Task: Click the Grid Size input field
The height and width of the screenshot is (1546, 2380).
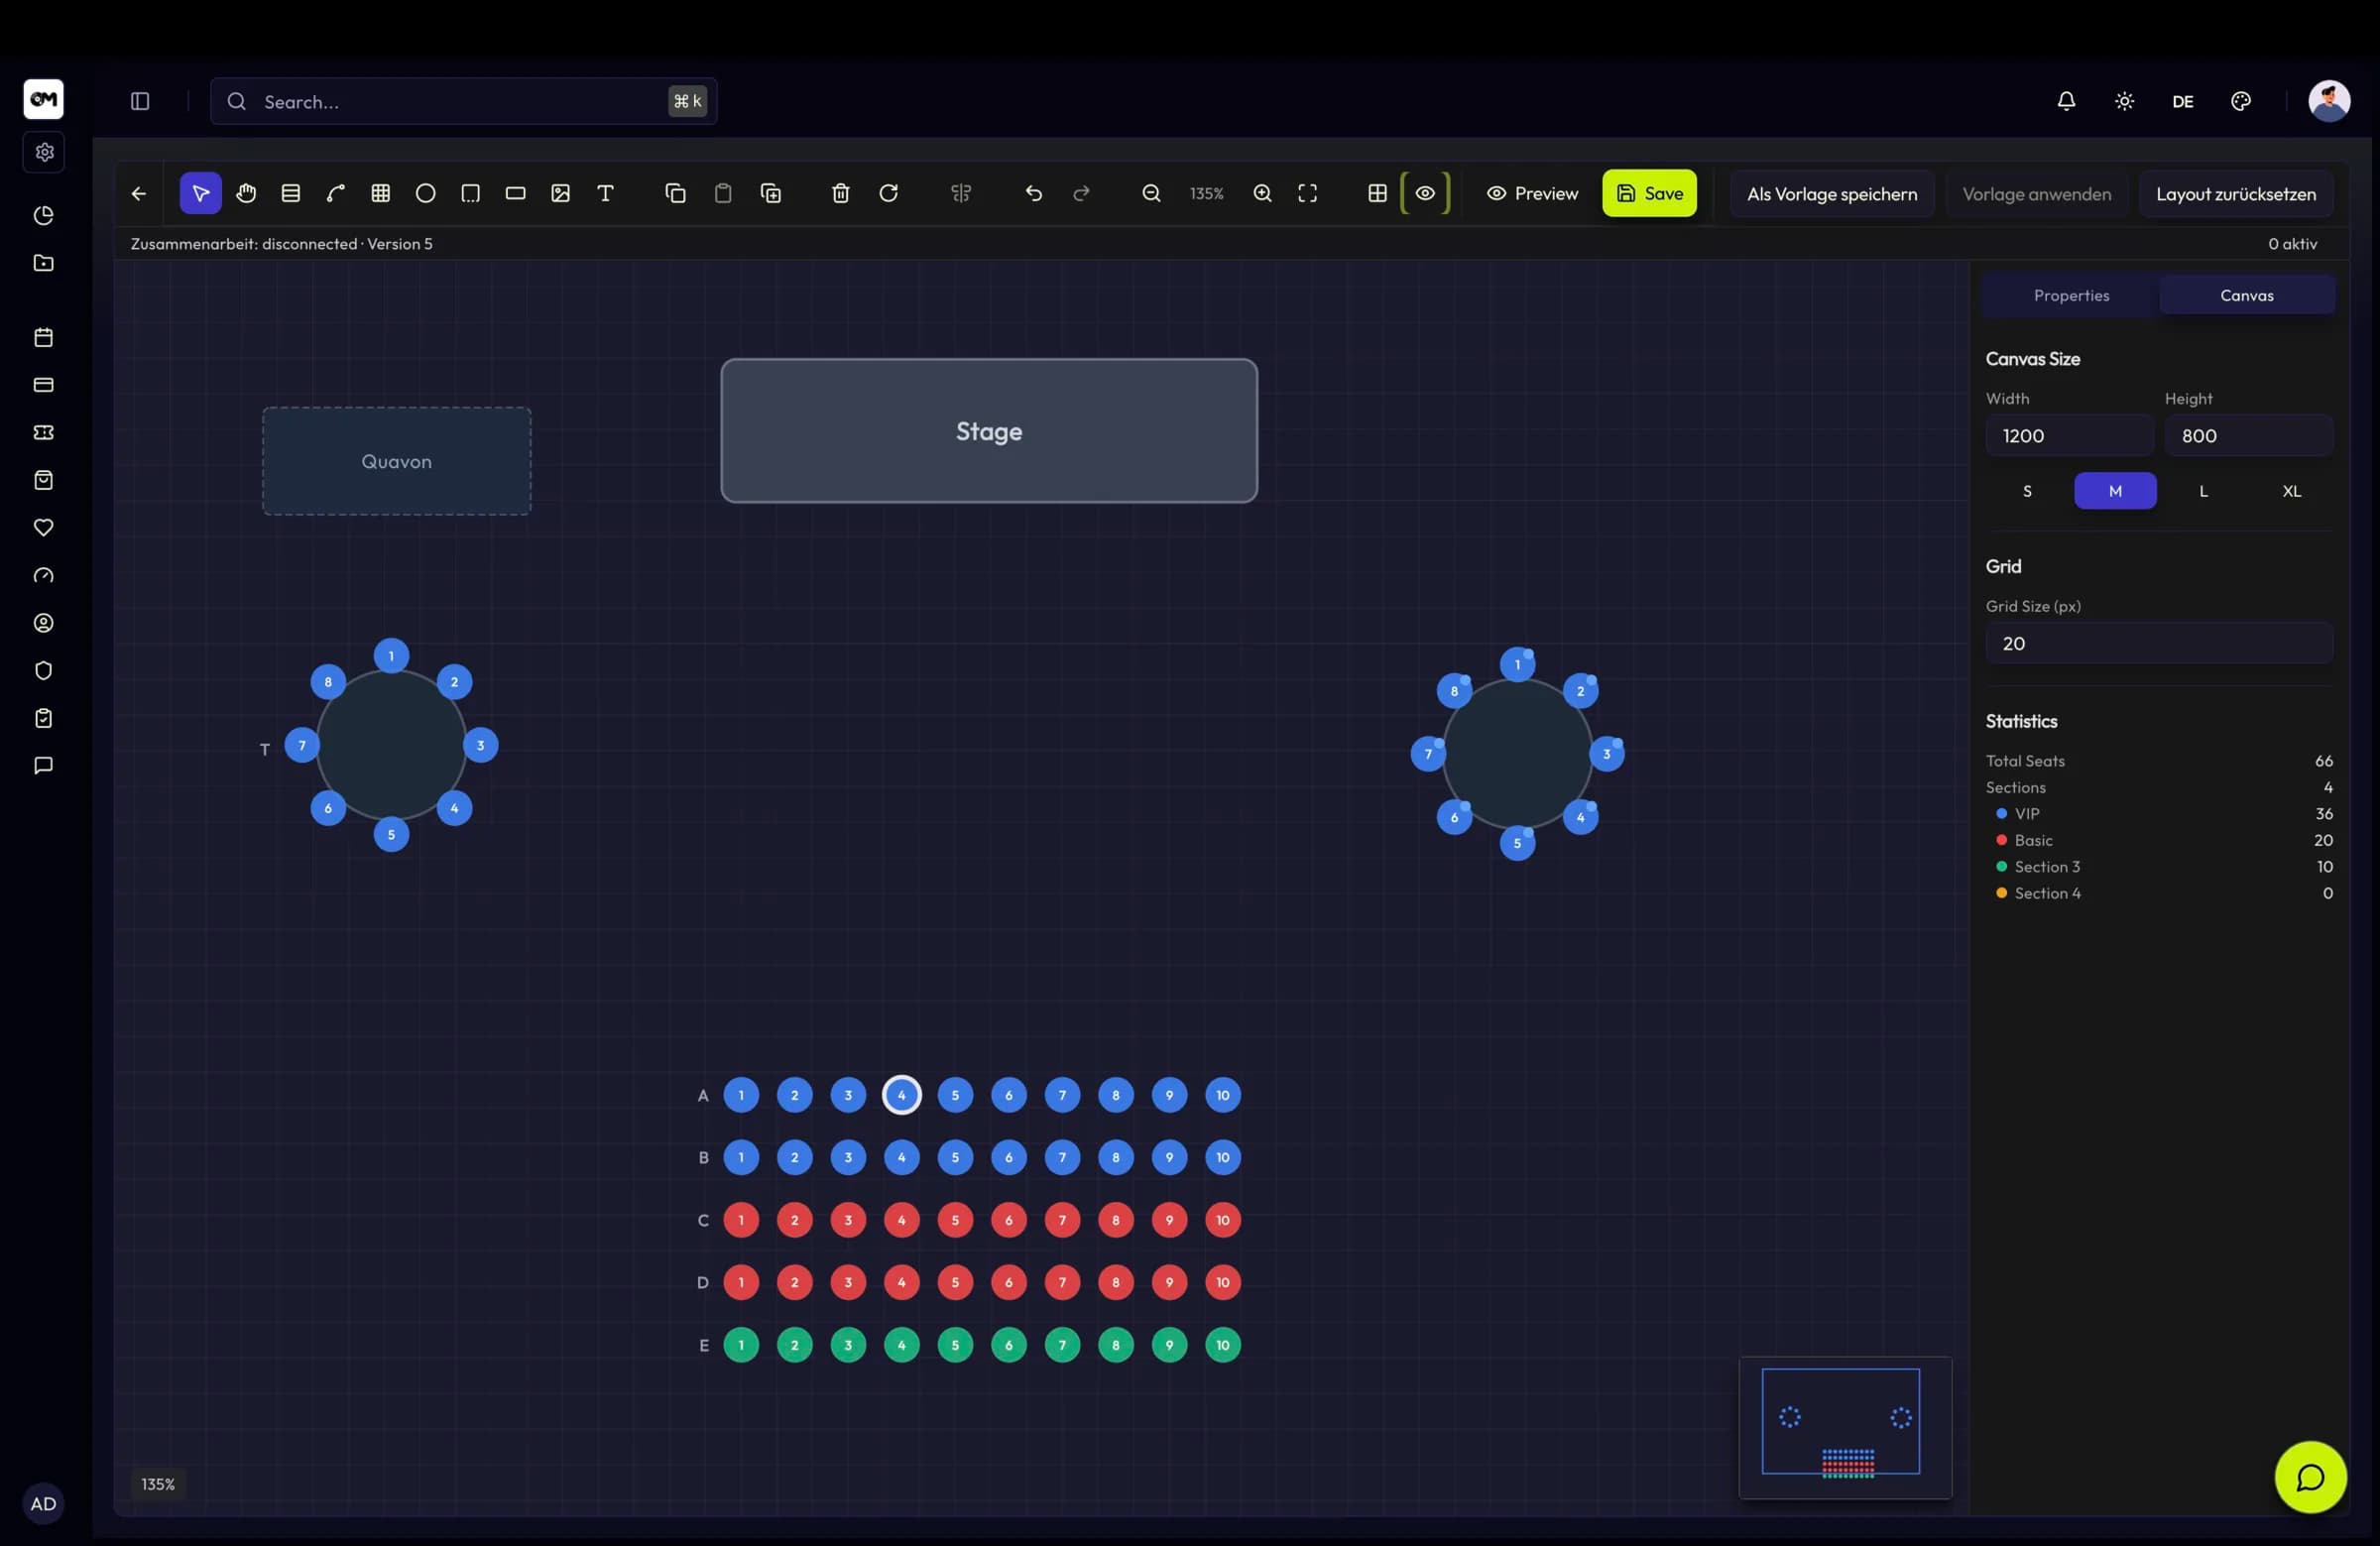Action: (x=2159, y=643)
